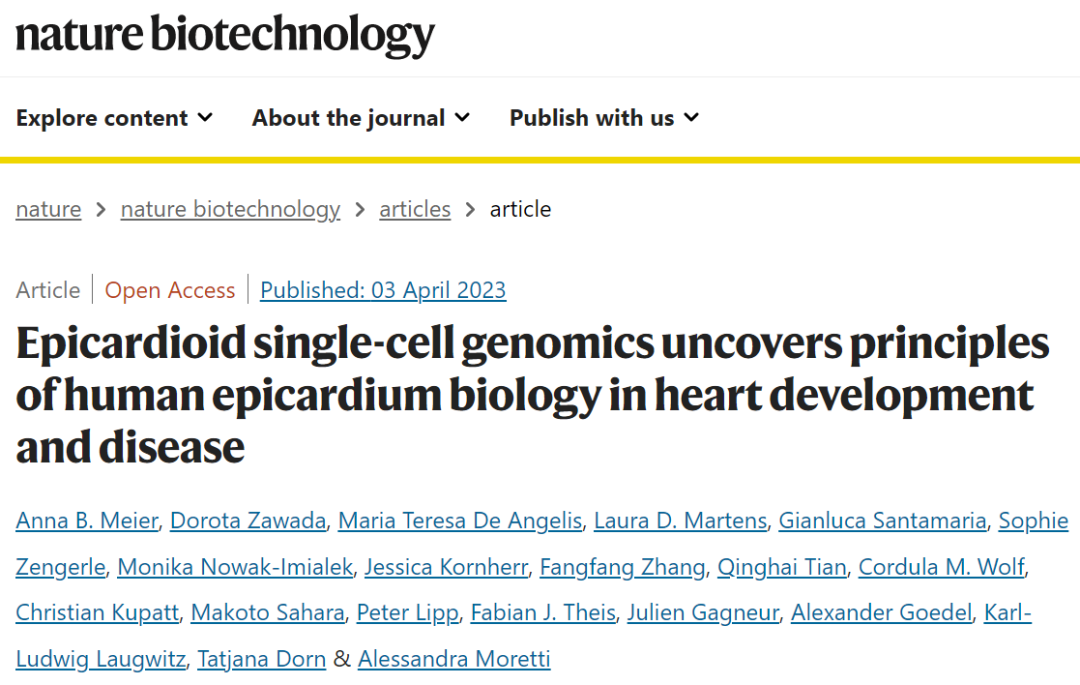This screenshot has height=685, width=1080.
Task: Open author Monika Nowak-Imialek
Action: [x=235, y=567]
